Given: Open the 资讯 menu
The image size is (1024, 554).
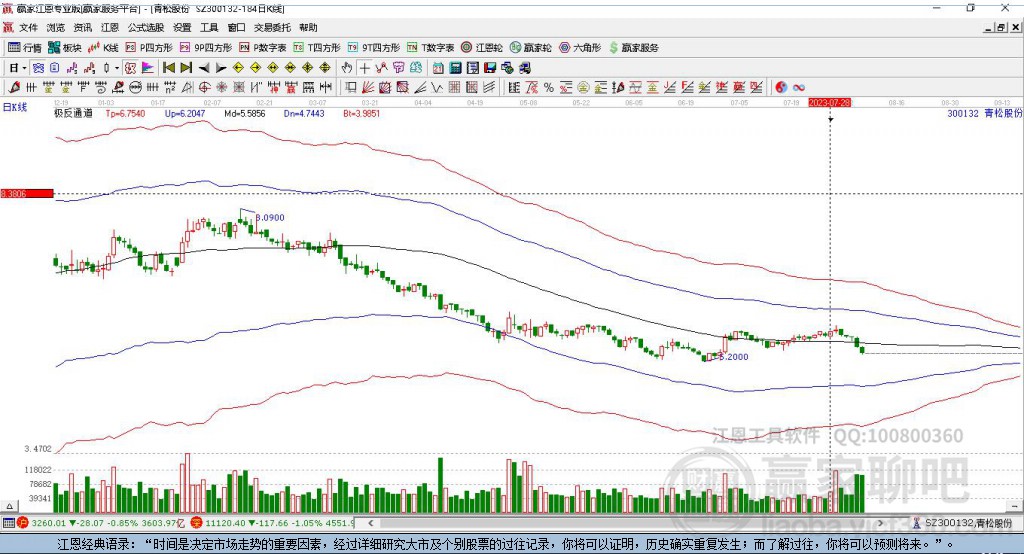Looking at the screenshot, I should click(x=82, y=27).
